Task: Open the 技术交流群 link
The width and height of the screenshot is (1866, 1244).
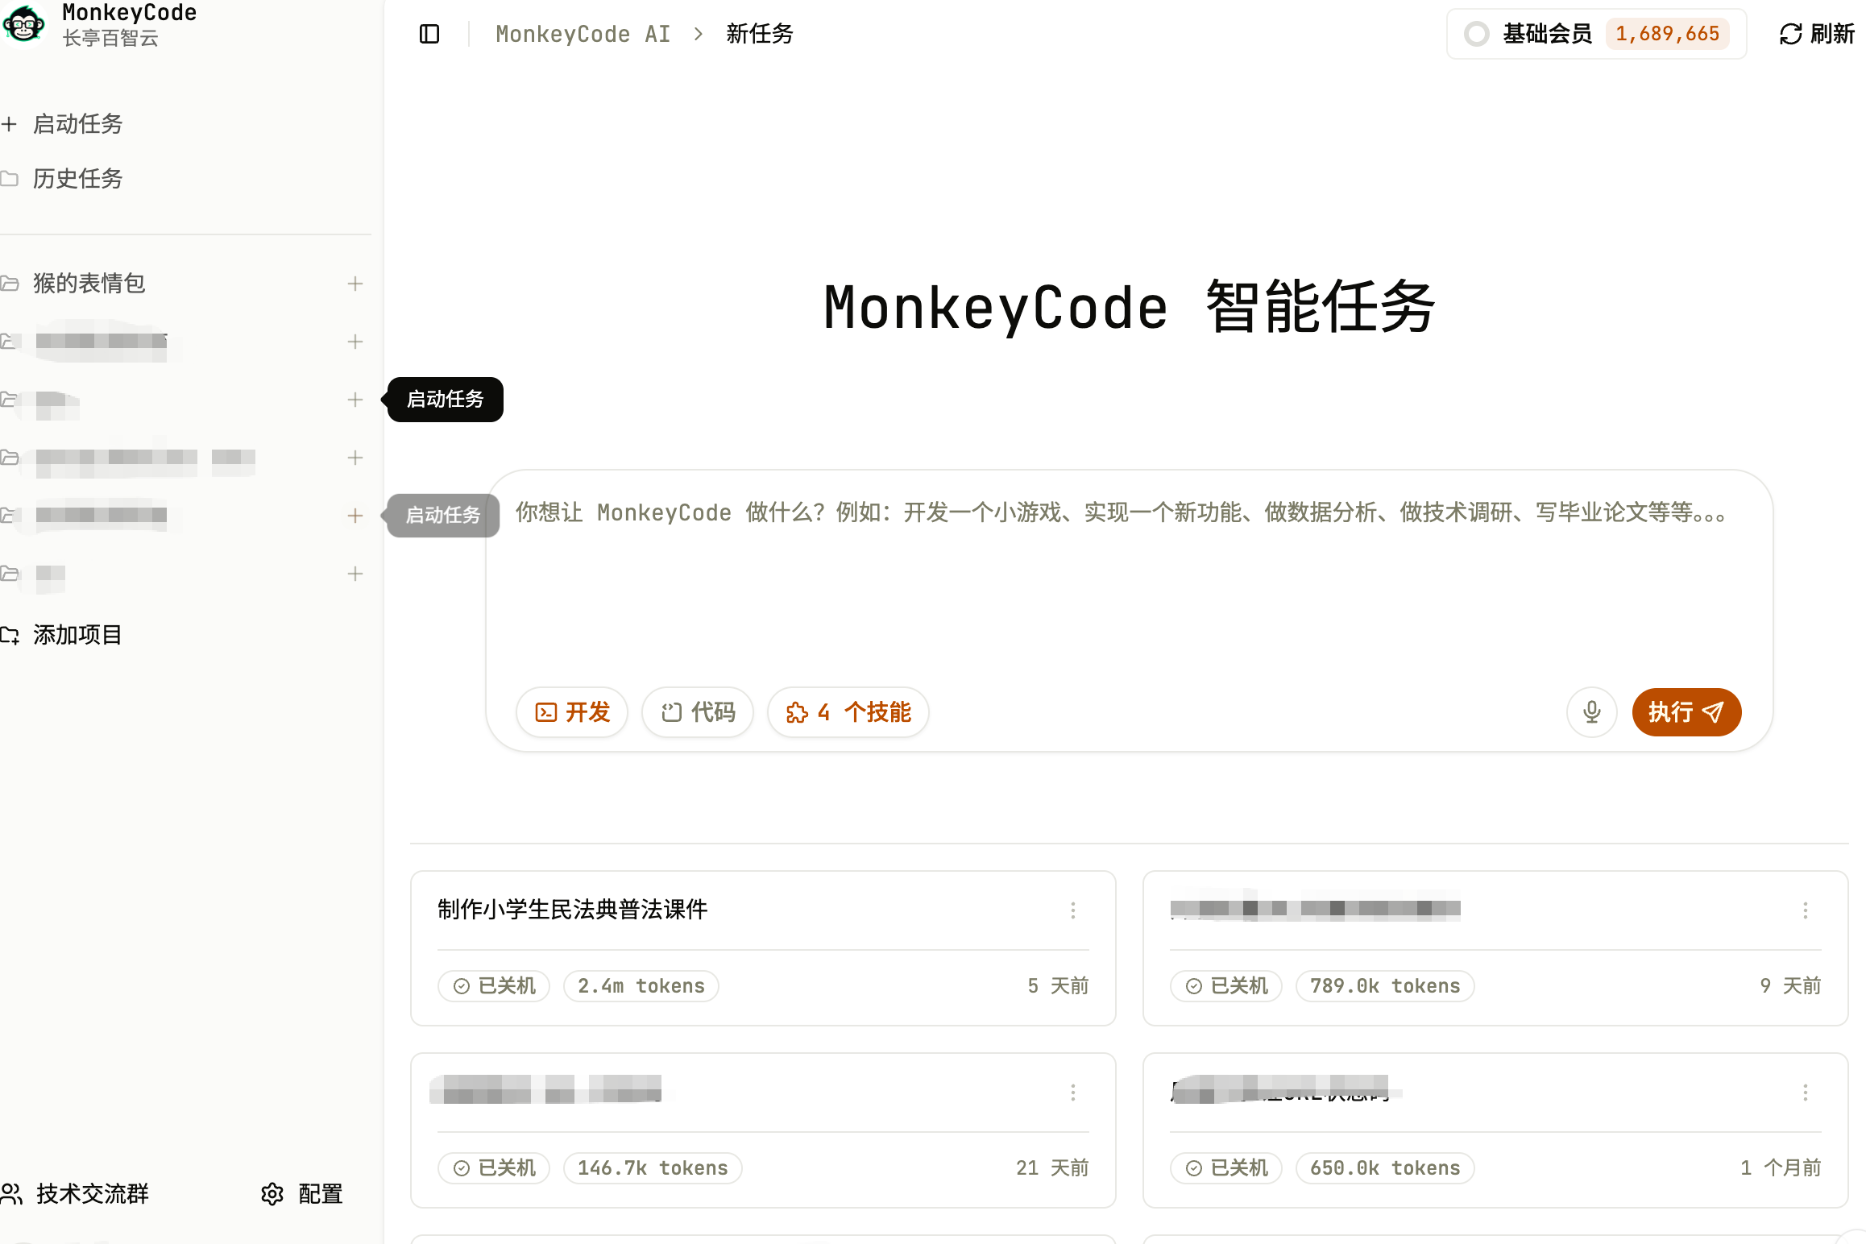Action: tap(76, 1194)
